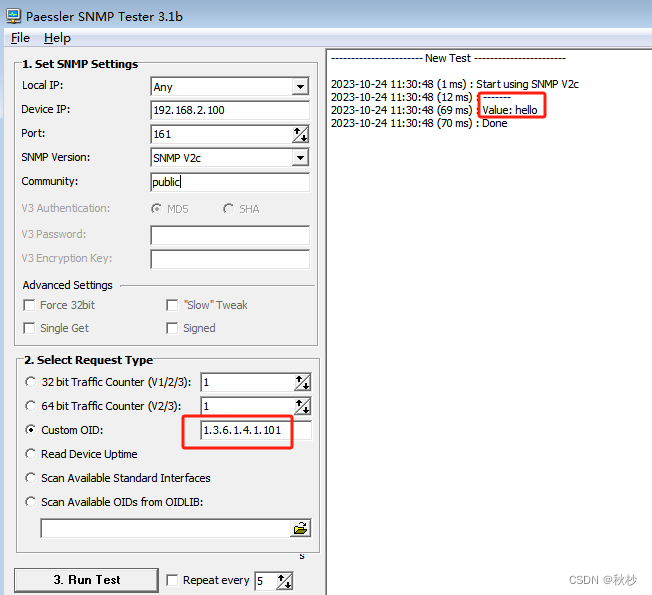652x595 pixels.
Task: Select Read Device Uptime radio button
Action: pyautogui.click(x=30, y=454)
